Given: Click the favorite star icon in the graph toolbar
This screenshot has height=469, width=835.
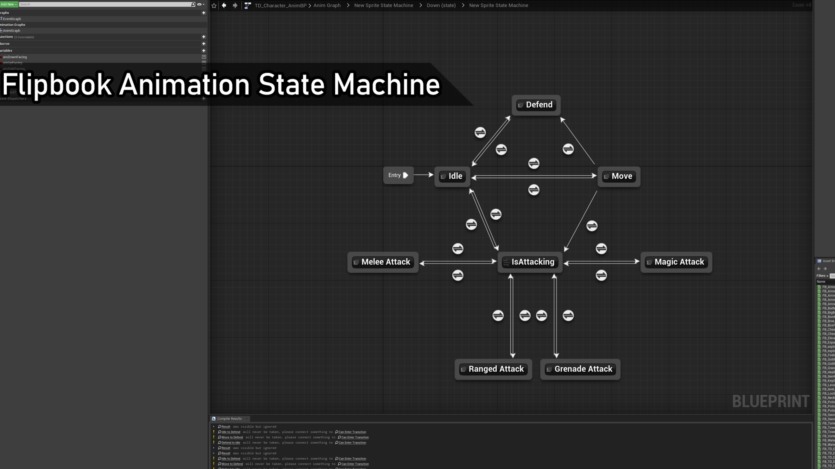Looking at the screenshot, I should (214, 5).
